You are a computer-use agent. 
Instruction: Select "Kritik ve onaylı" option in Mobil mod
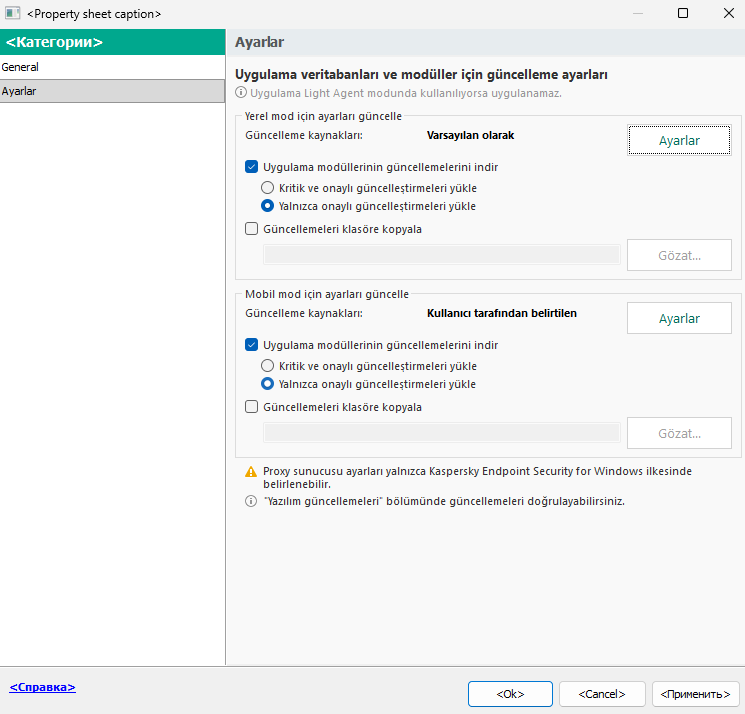point(268,366)
